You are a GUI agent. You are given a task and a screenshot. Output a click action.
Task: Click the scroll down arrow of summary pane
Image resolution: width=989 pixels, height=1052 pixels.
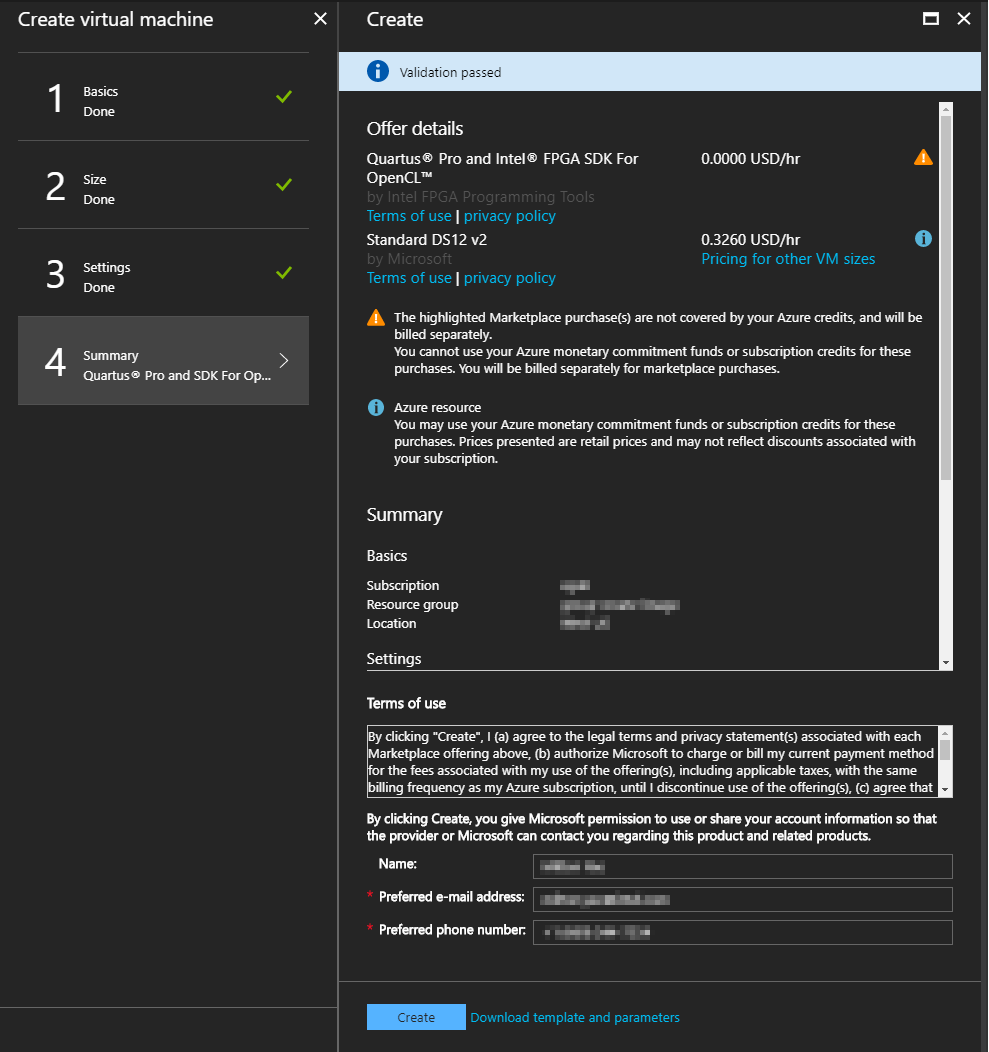coord(946,663)
